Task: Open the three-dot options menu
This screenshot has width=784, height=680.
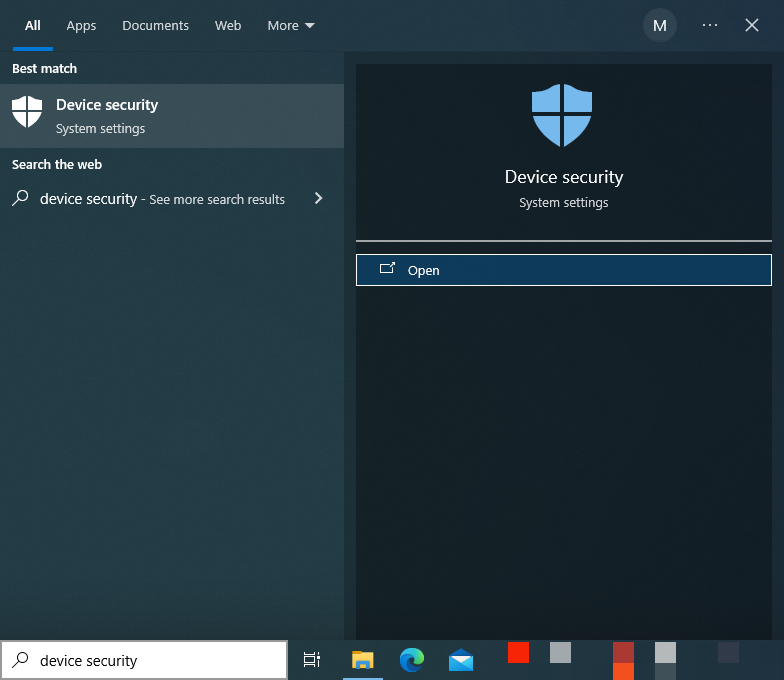Action: pyautogui.click(x=710, y=25)
